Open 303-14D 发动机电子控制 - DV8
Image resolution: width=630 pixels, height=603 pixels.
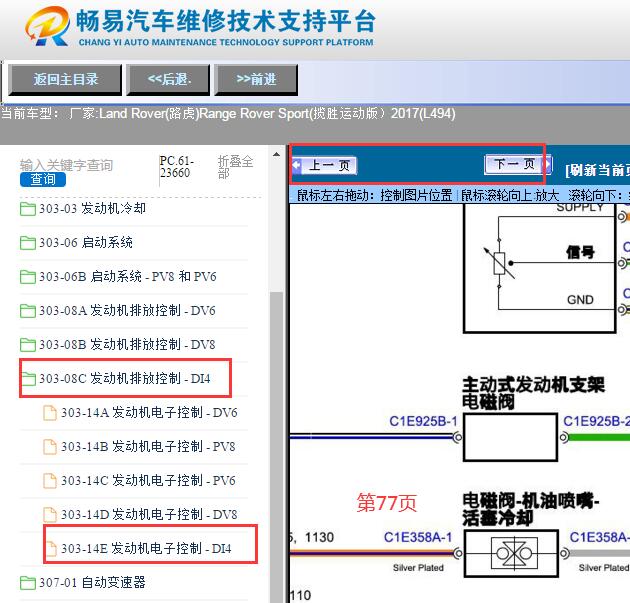click(x=149, y=515)
